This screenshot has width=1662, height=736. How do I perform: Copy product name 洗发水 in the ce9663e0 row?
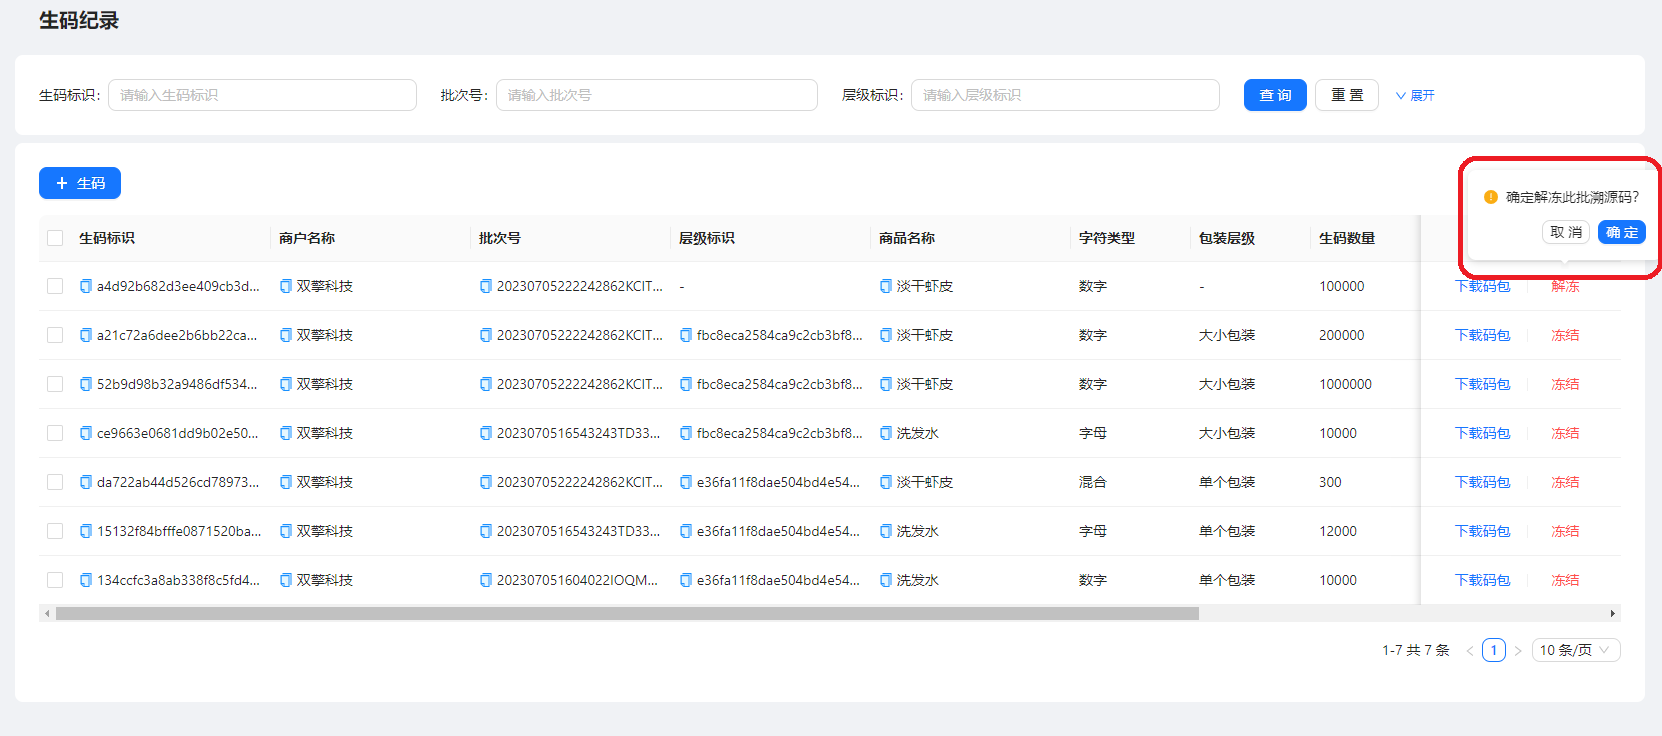(886, 433)
